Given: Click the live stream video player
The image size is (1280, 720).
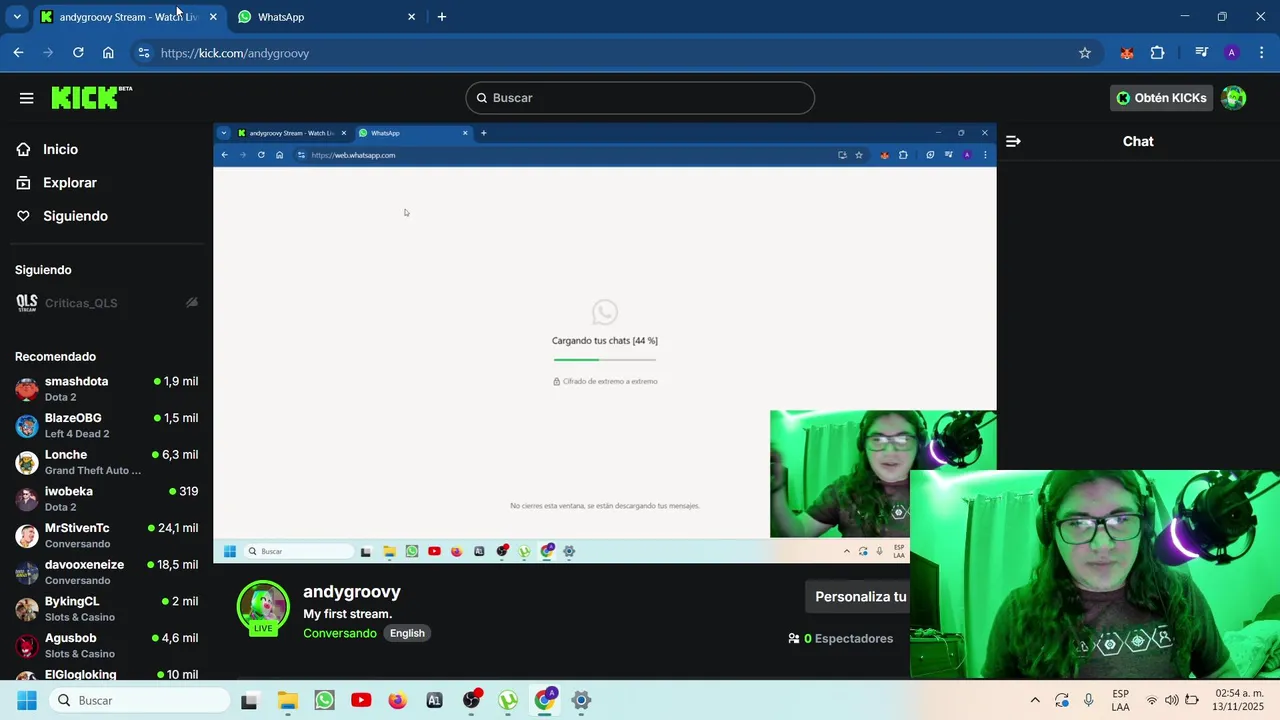Looking at the screenshot, I should pyautogui.click(x=605, y=343).
